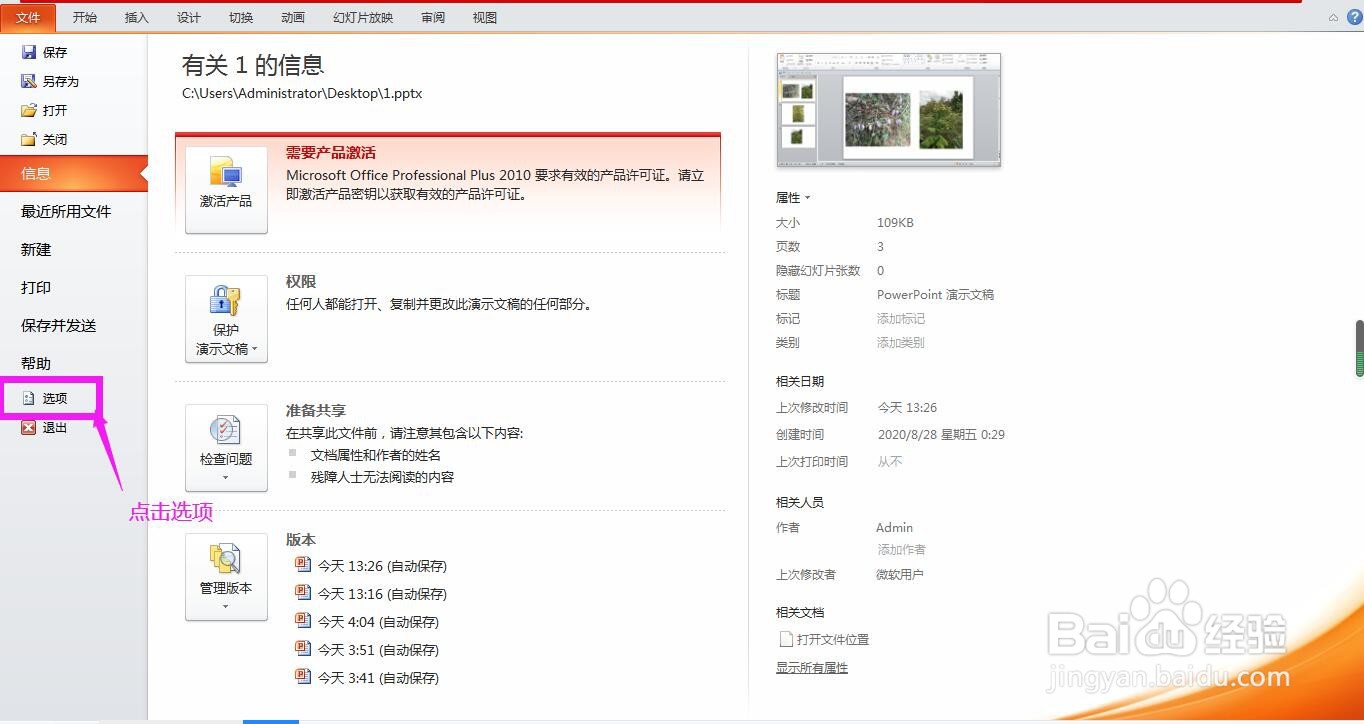Open the 今天 13:16 autosave version
Viewport: 1364px width, 724px height.
coord(371,594)
